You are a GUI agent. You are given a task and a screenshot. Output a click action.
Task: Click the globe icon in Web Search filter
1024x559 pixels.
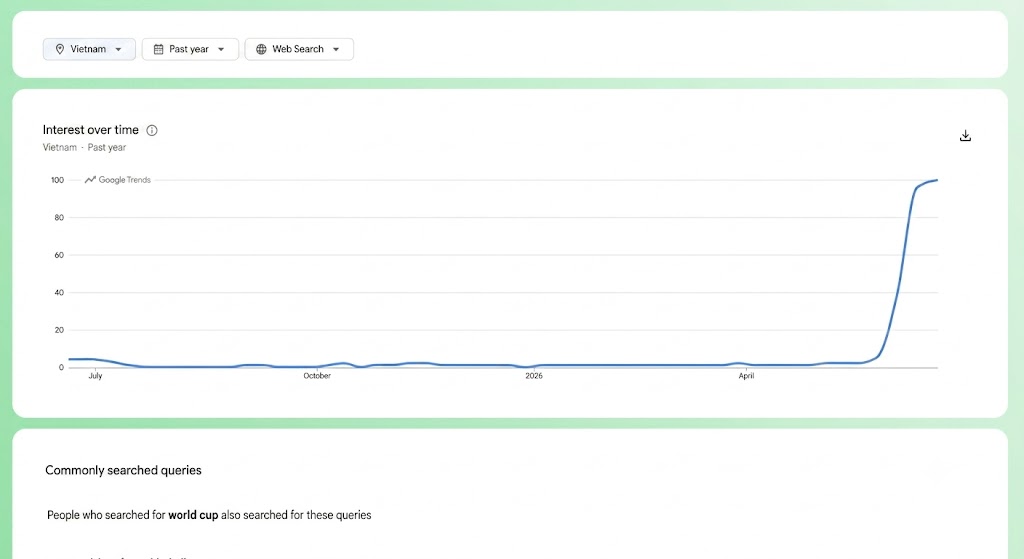pyautogui.click(x=261, y=49)
